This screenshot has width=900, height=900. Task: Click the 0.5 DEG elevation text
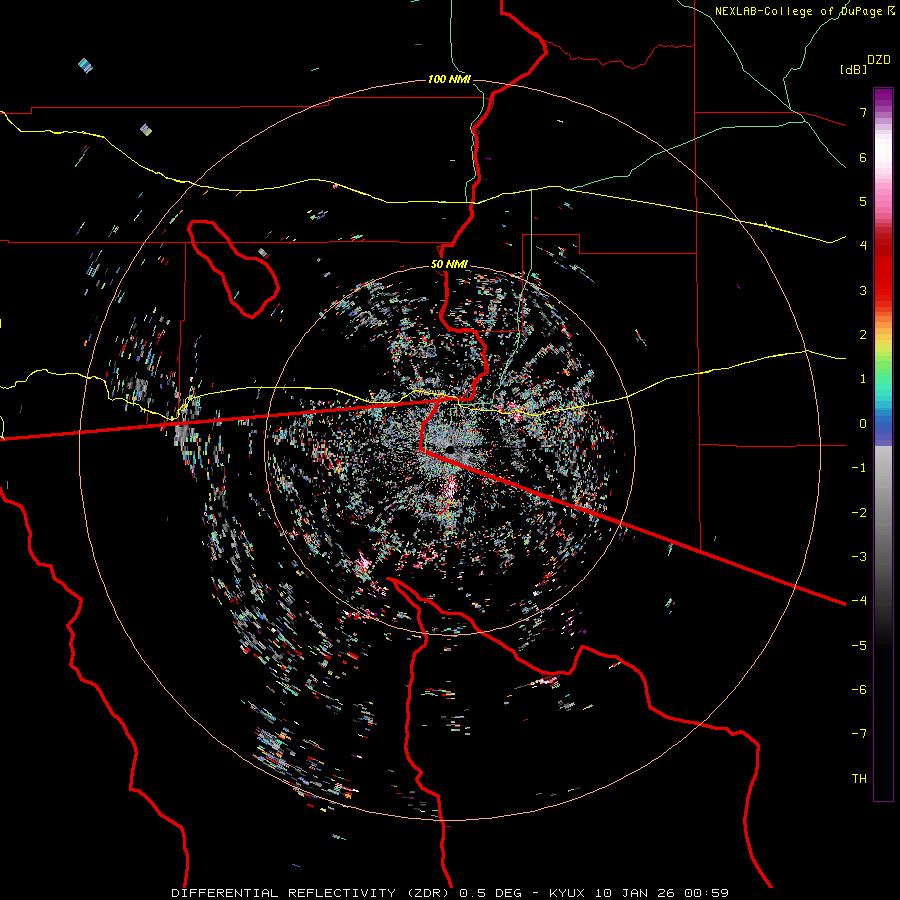pos(490,893)
